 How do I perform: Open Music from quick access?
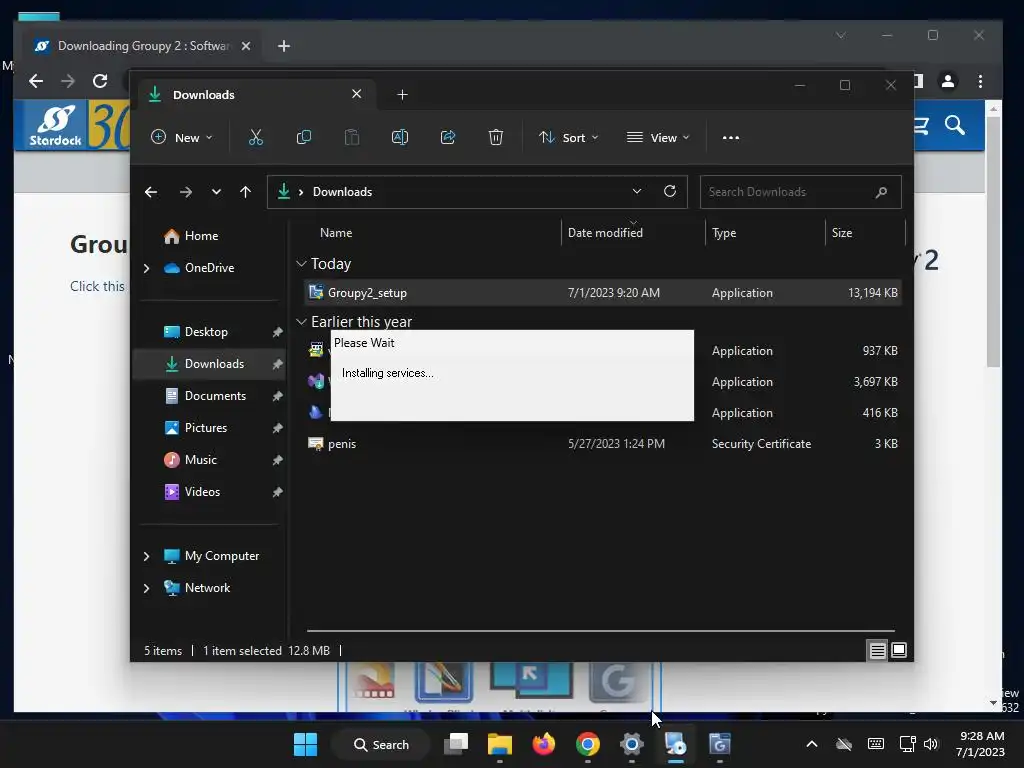coord(200,460)
